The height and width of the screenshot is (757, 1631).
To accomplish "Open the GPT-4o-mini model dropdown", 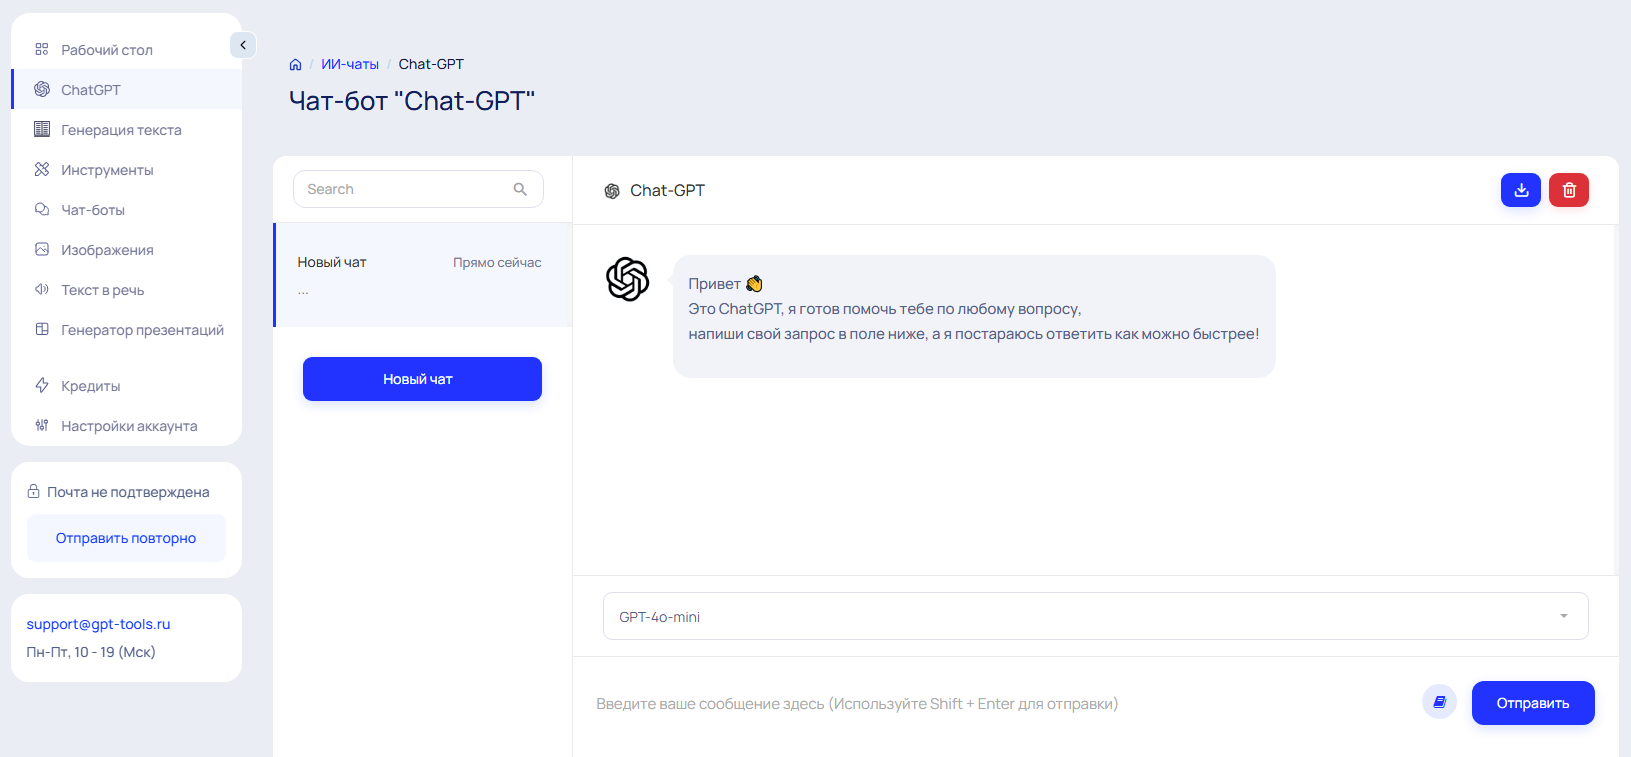I will [1095, 616].
